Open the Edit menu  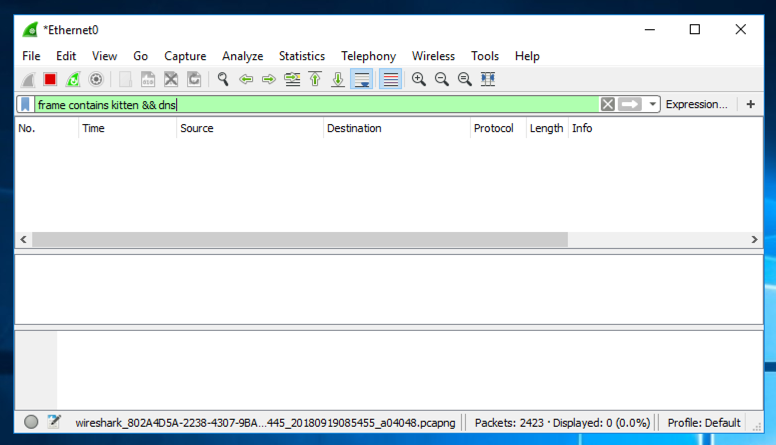66,56
